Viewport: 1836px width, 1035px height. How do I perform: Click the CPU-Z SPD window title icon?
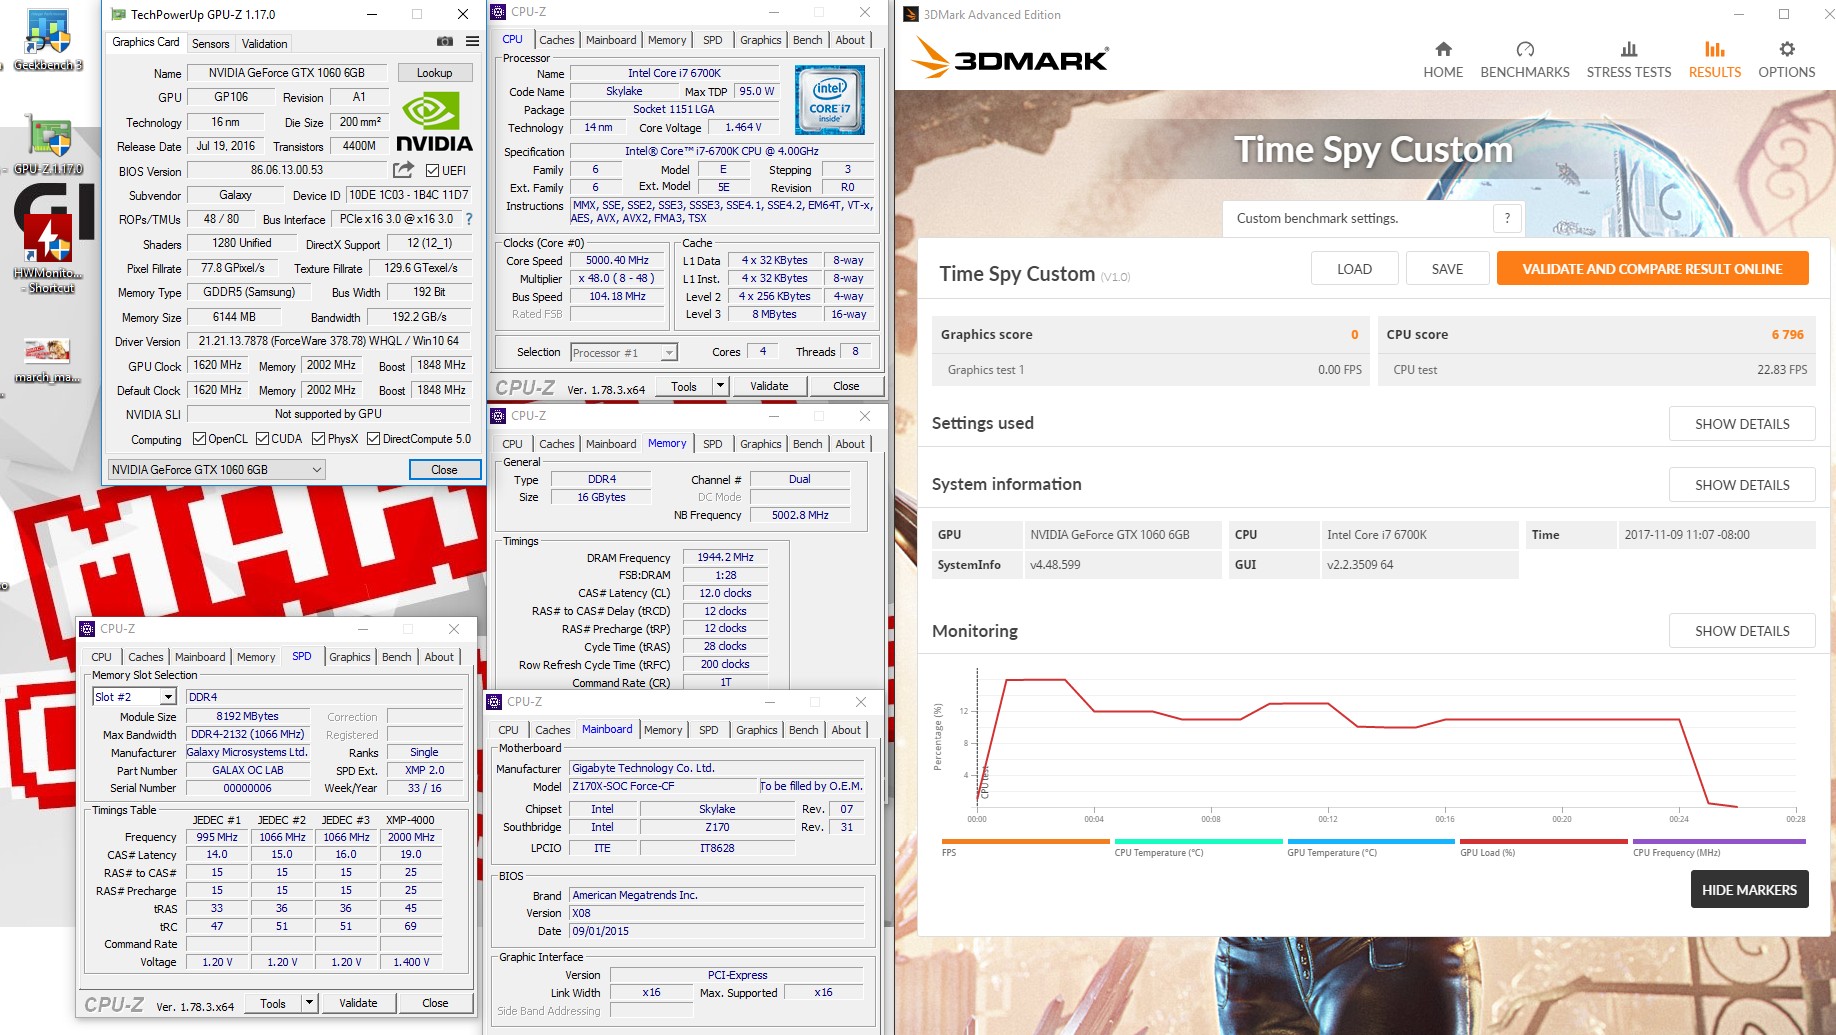coord(87,629)
